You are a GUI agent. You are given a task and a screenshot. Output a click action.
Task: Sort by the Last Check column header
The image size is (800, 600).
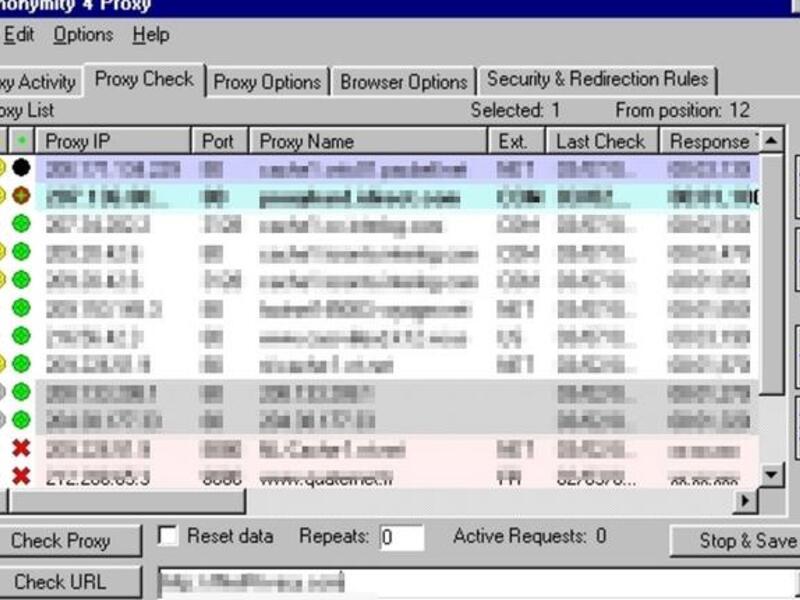tap(602, 141)
